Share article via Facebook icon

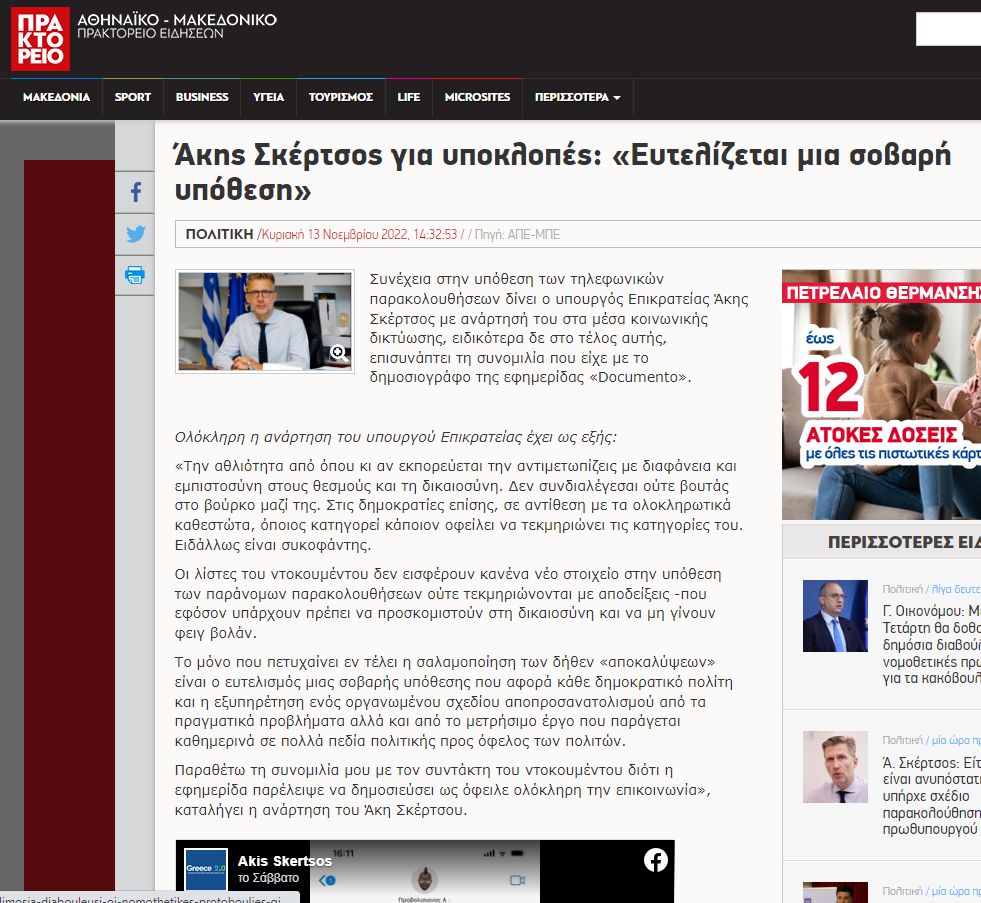tap(135, 191)
